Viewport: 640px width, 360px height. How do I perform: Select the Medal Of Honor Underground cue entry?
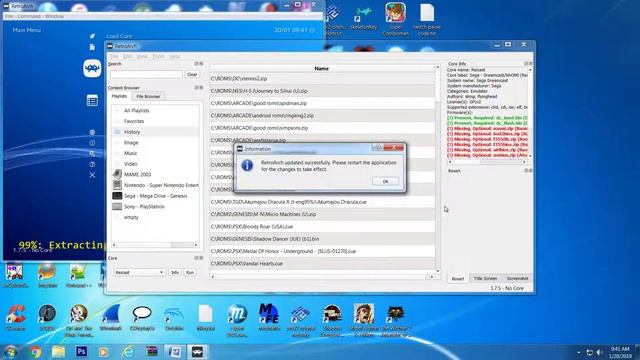(322, 251)
